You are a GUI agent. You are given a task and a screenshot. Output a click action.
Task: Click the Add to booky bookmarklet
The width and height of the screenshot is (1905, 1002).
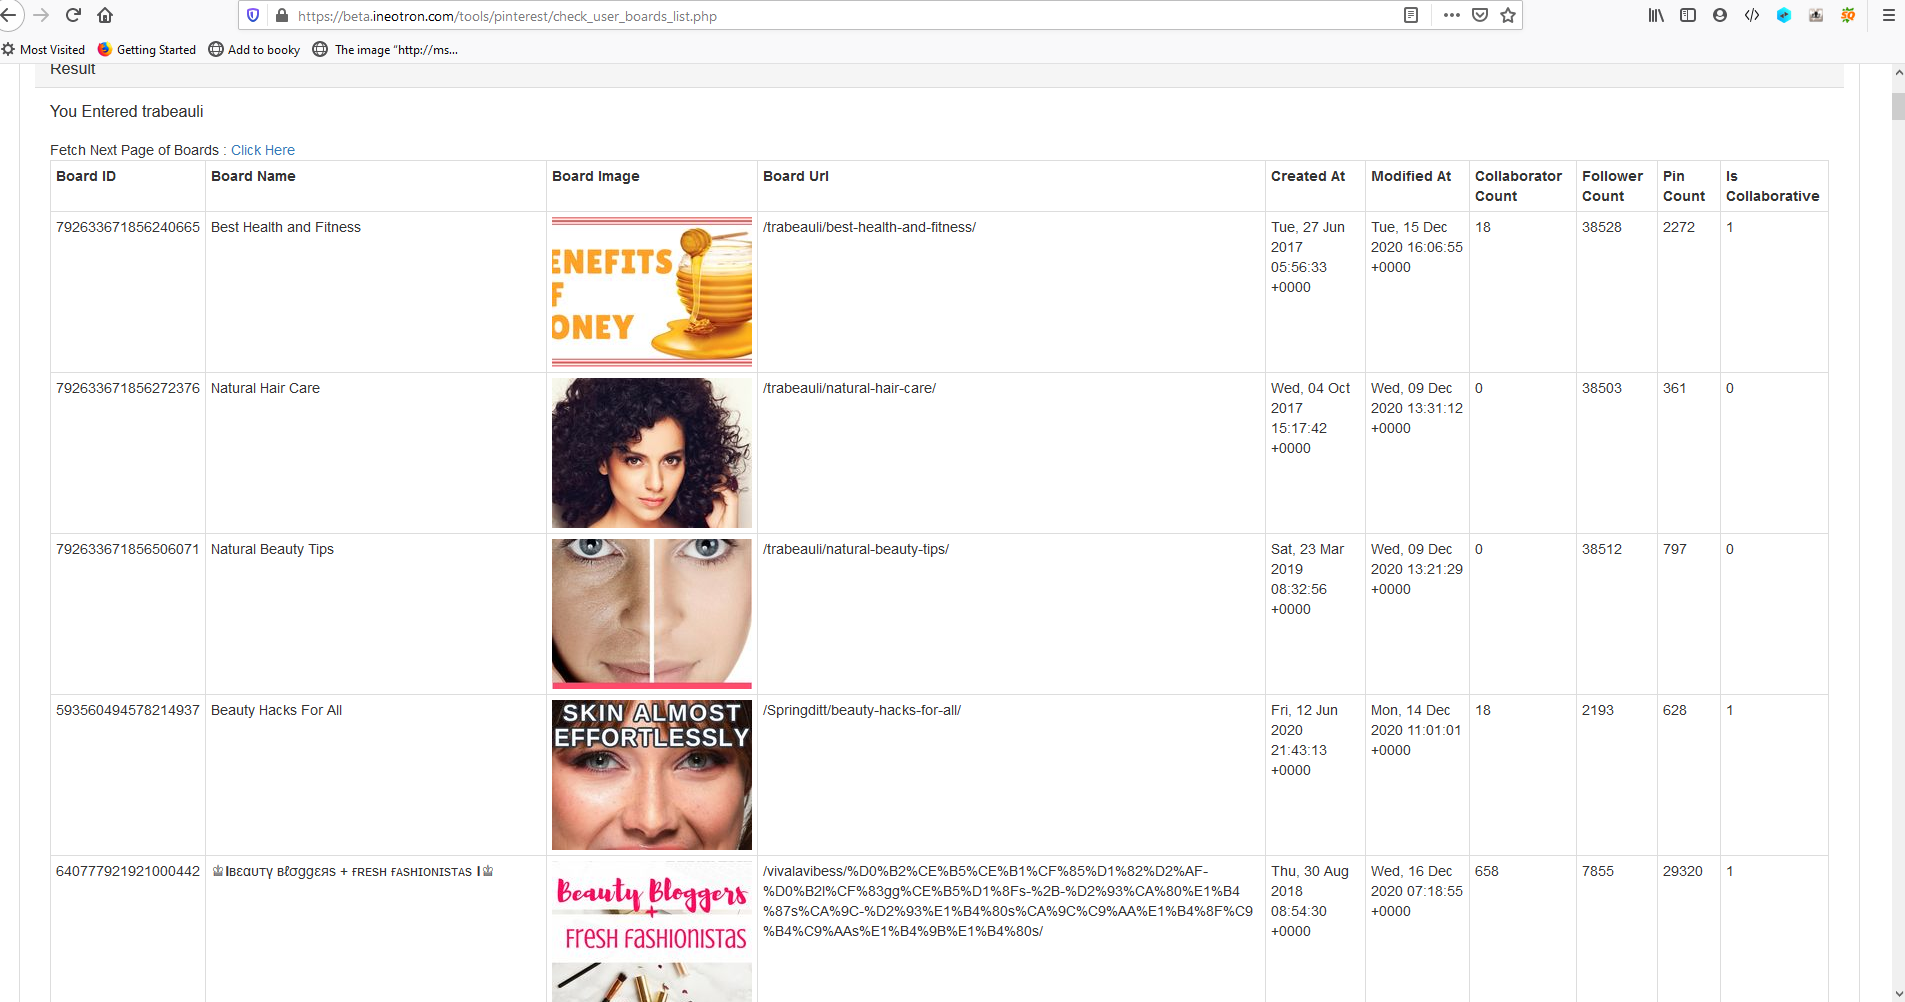click(x=254, y=49)
